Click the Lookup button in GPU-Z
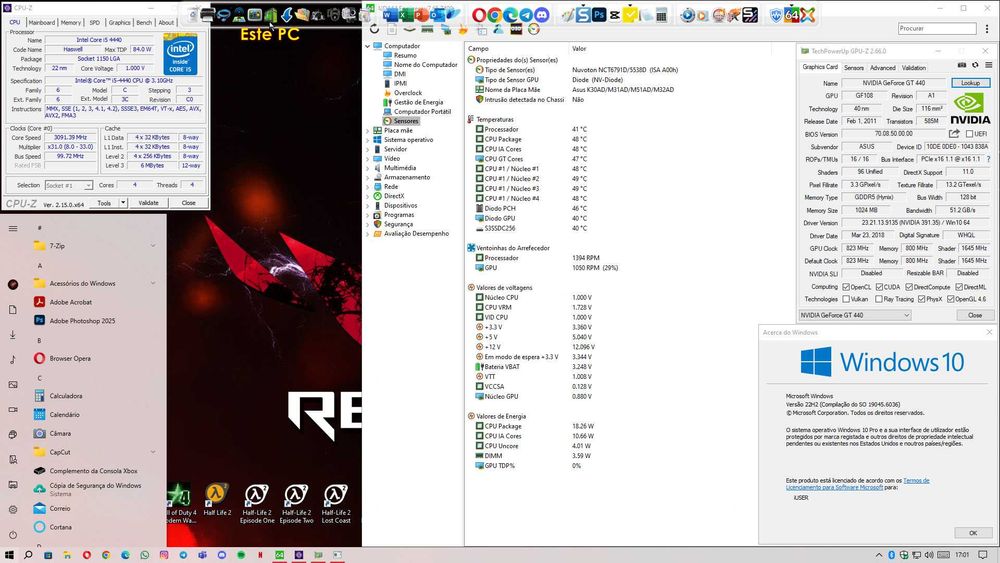Image resolution: width=1000 pixels, height=563 pixels. click(970, 83)
